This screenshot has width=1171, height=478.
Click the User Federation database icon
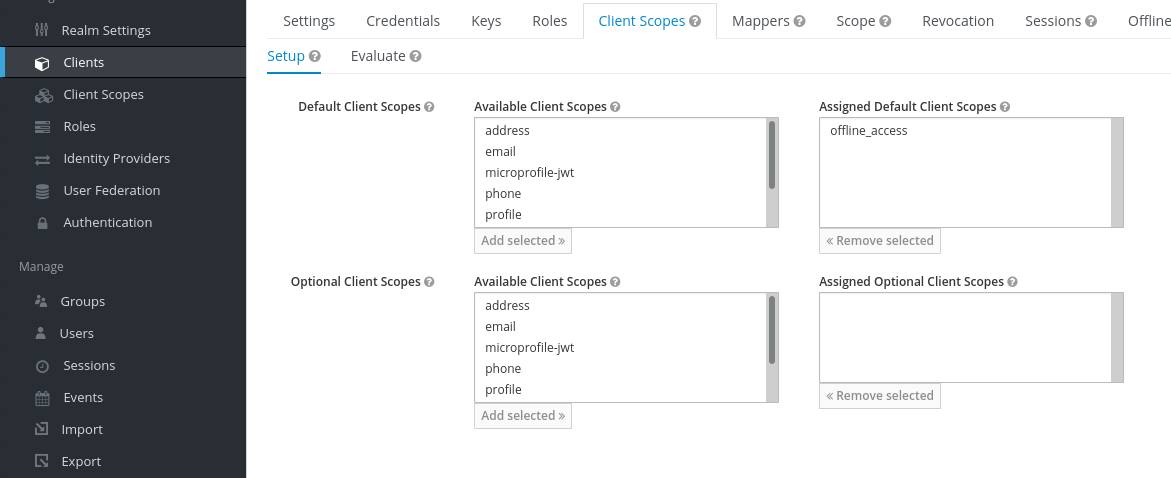(43, 191)
